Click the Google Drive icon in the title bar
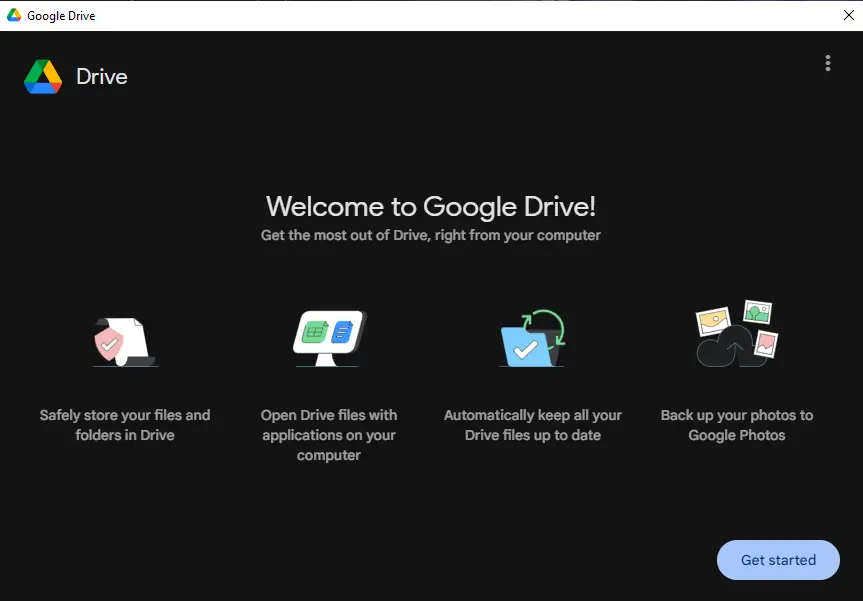 tap(12, 14)
